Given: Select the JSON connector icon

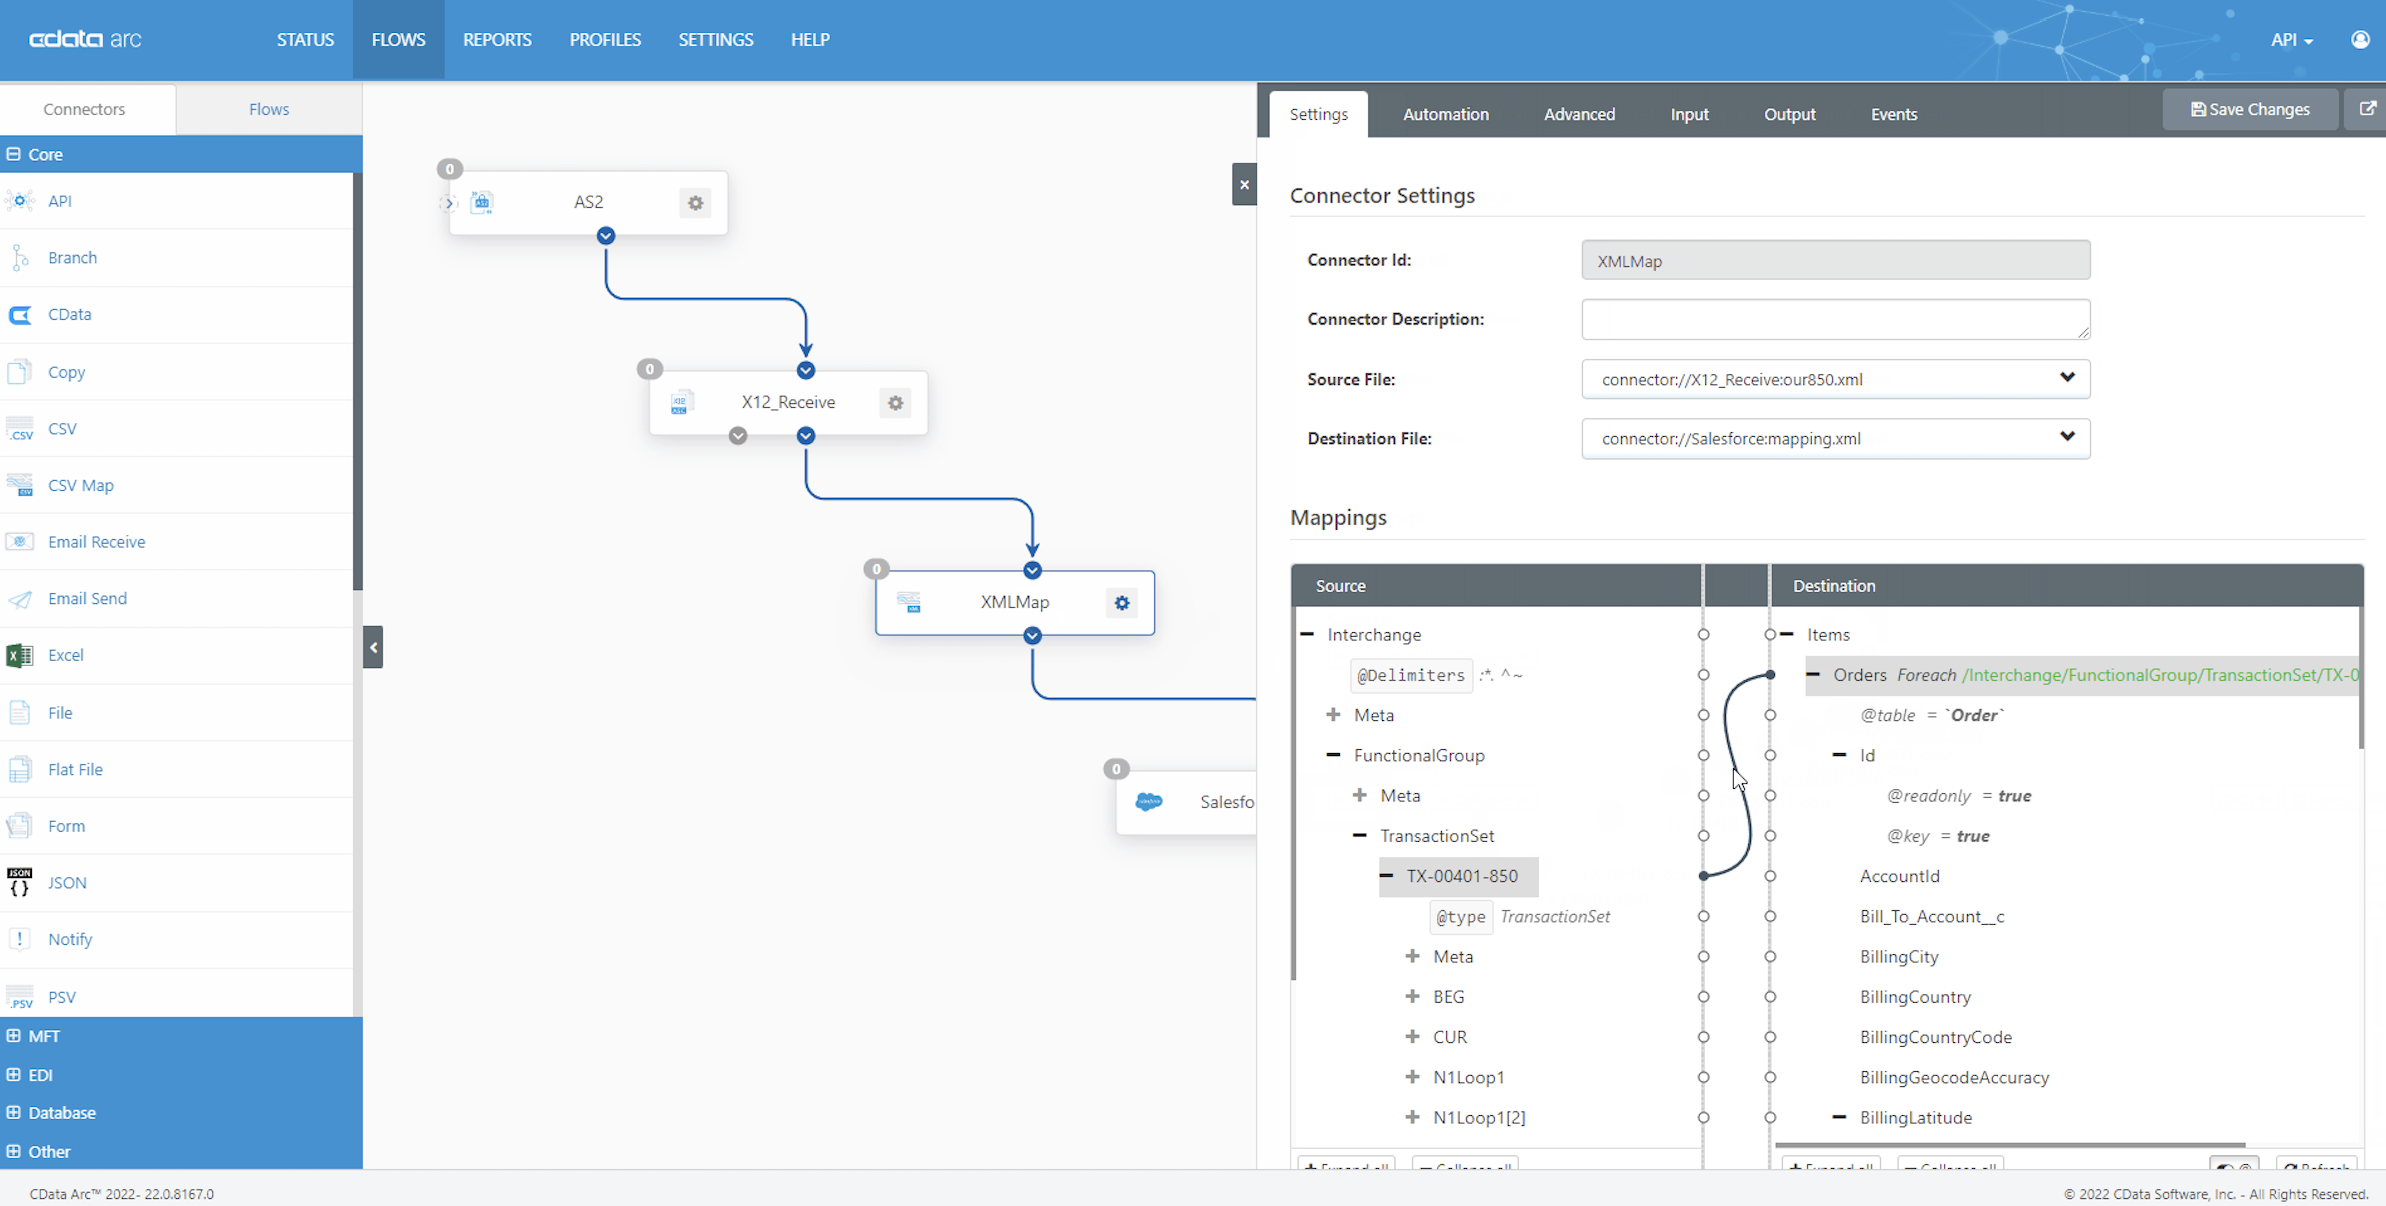Looking at the screenshot, I should click(20, 882).
